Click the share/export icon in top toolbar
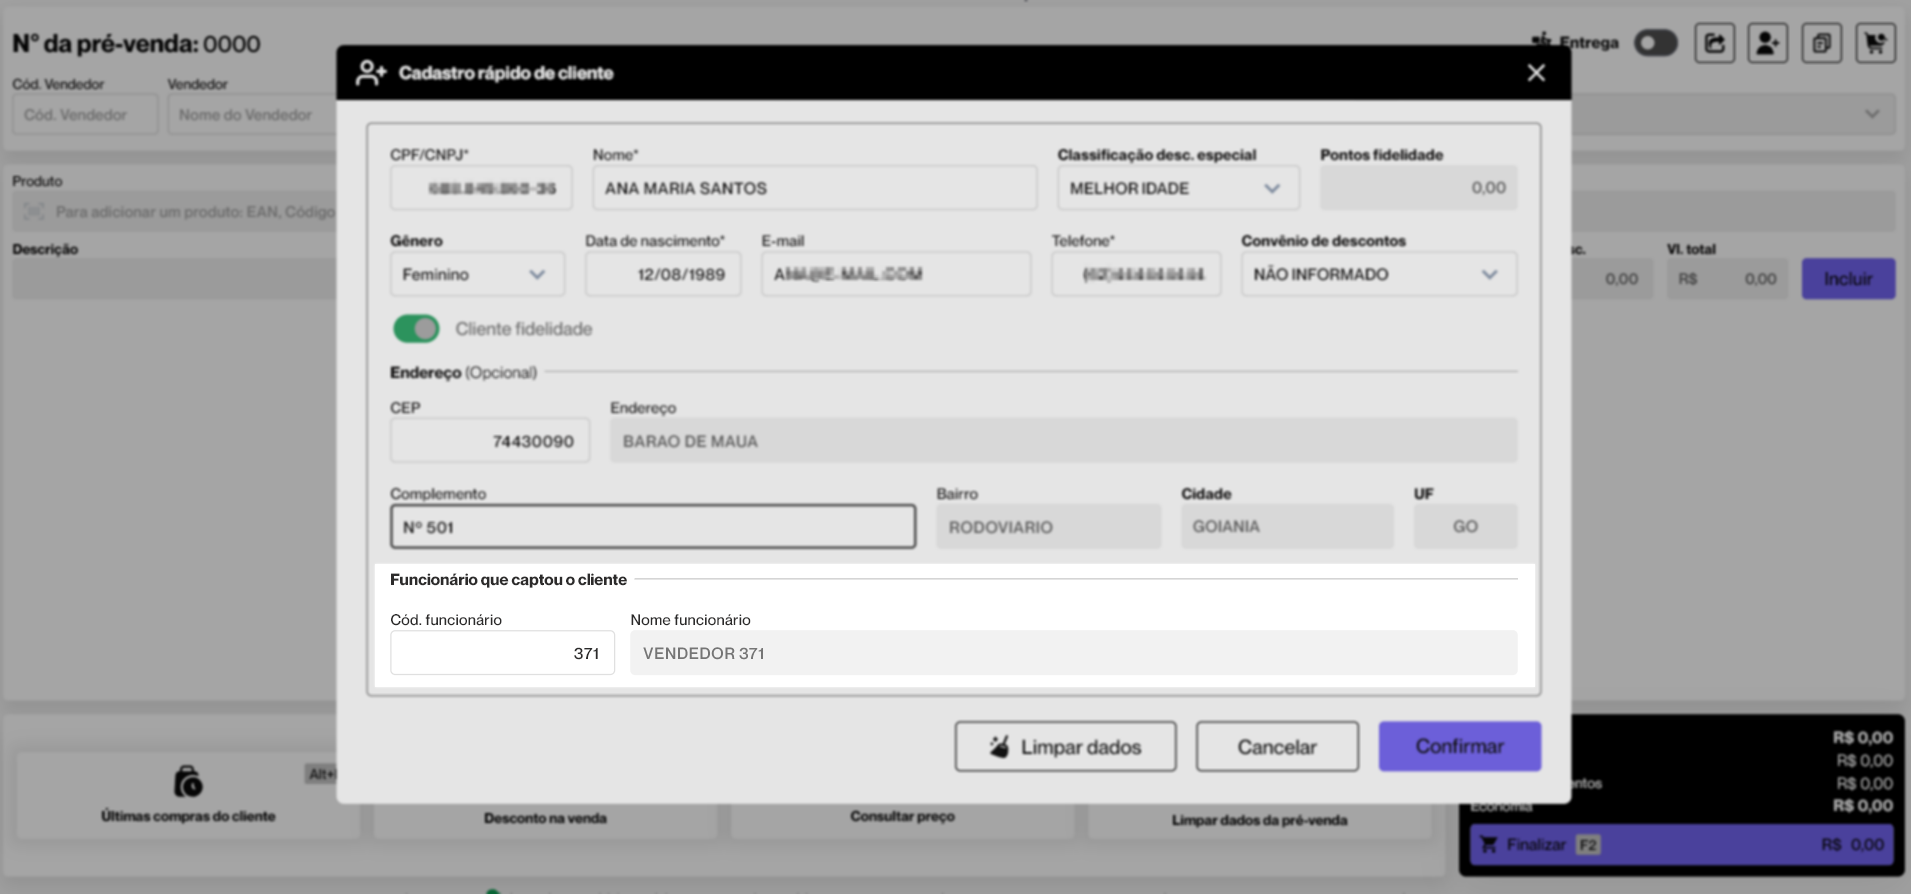The image size is (1911, 894). 1714,43
